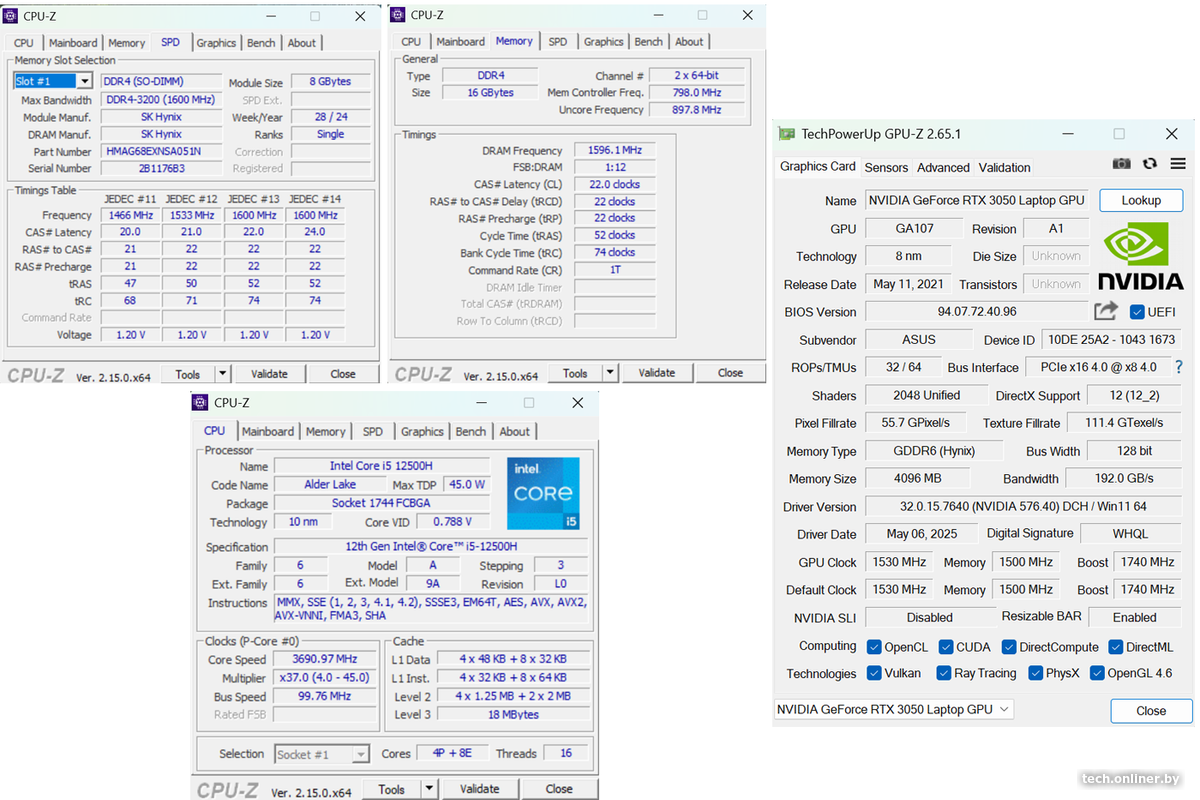Open Sensors tab in GPU-Z
This screenshot has height=800, width=1200.
(x=886, y=167)
